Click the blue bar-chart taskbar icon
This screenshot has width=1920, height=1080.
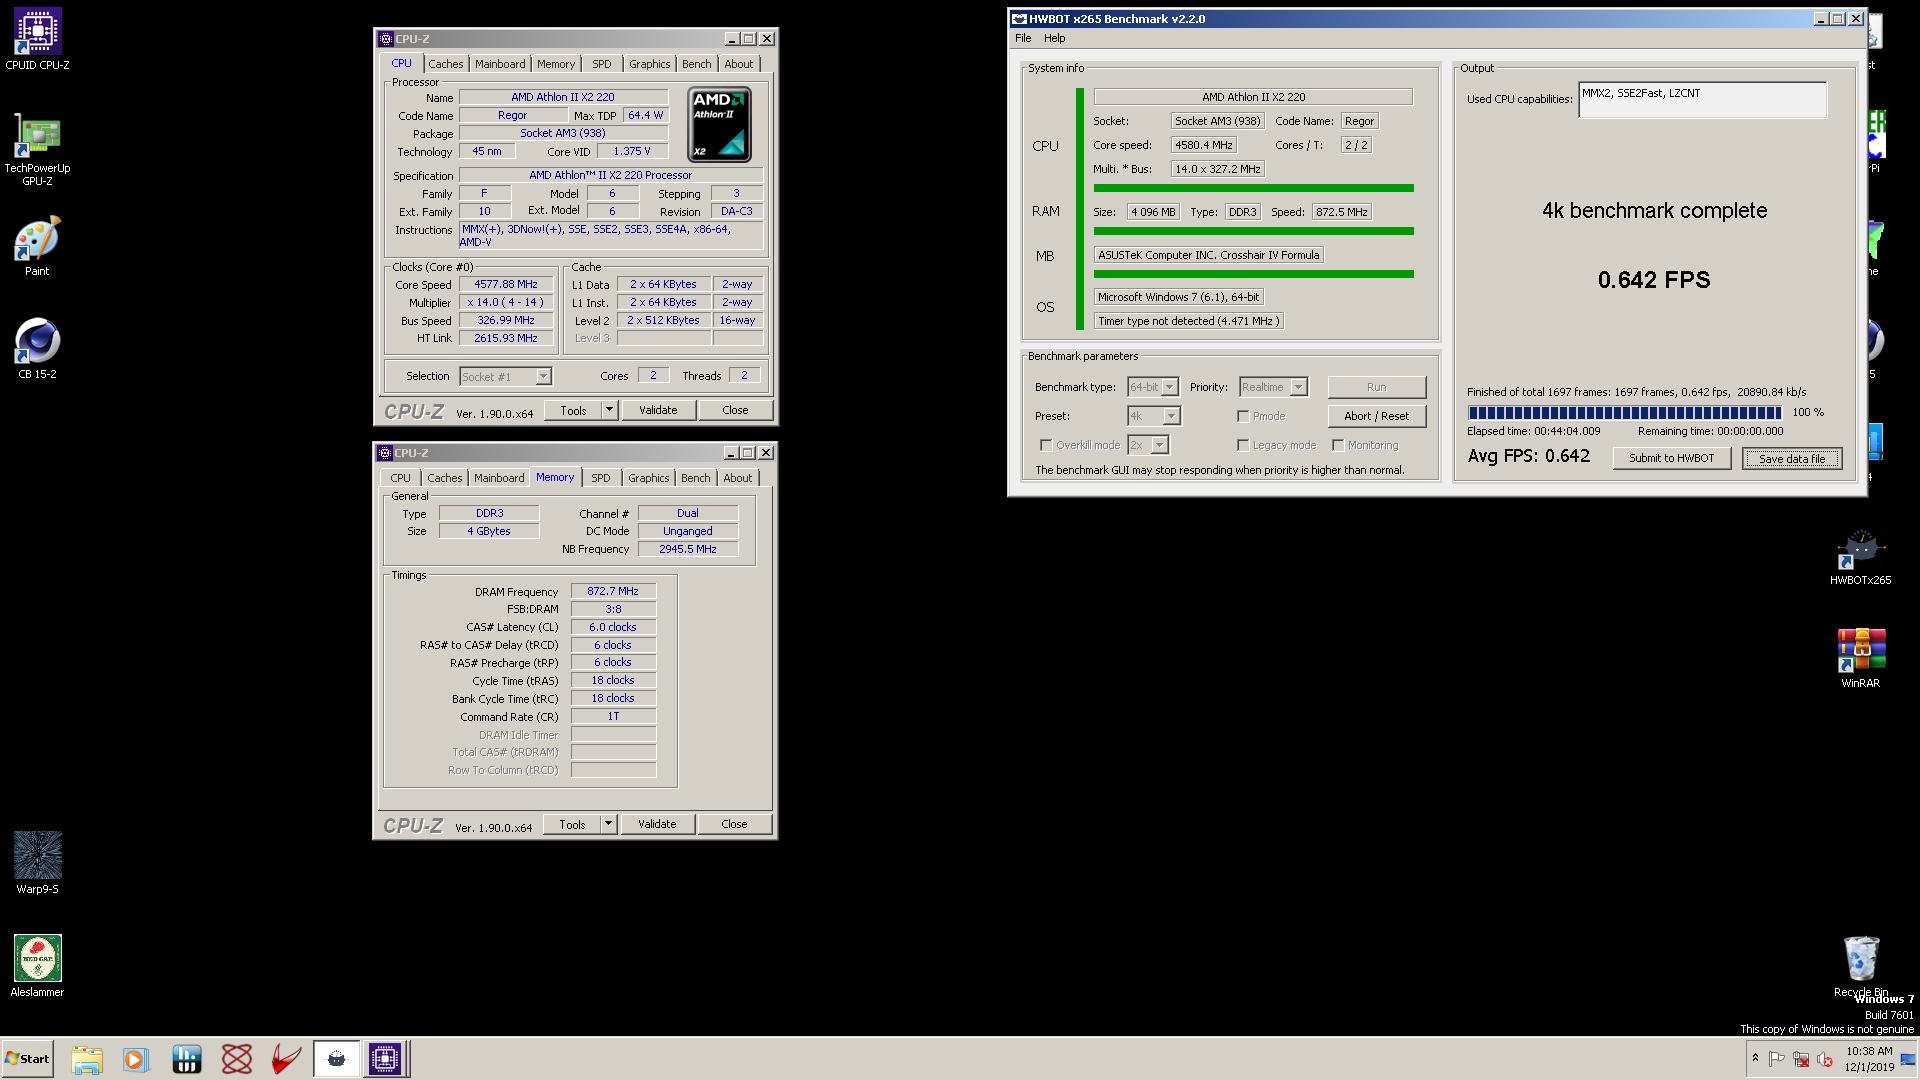(x=187, y=1059)
